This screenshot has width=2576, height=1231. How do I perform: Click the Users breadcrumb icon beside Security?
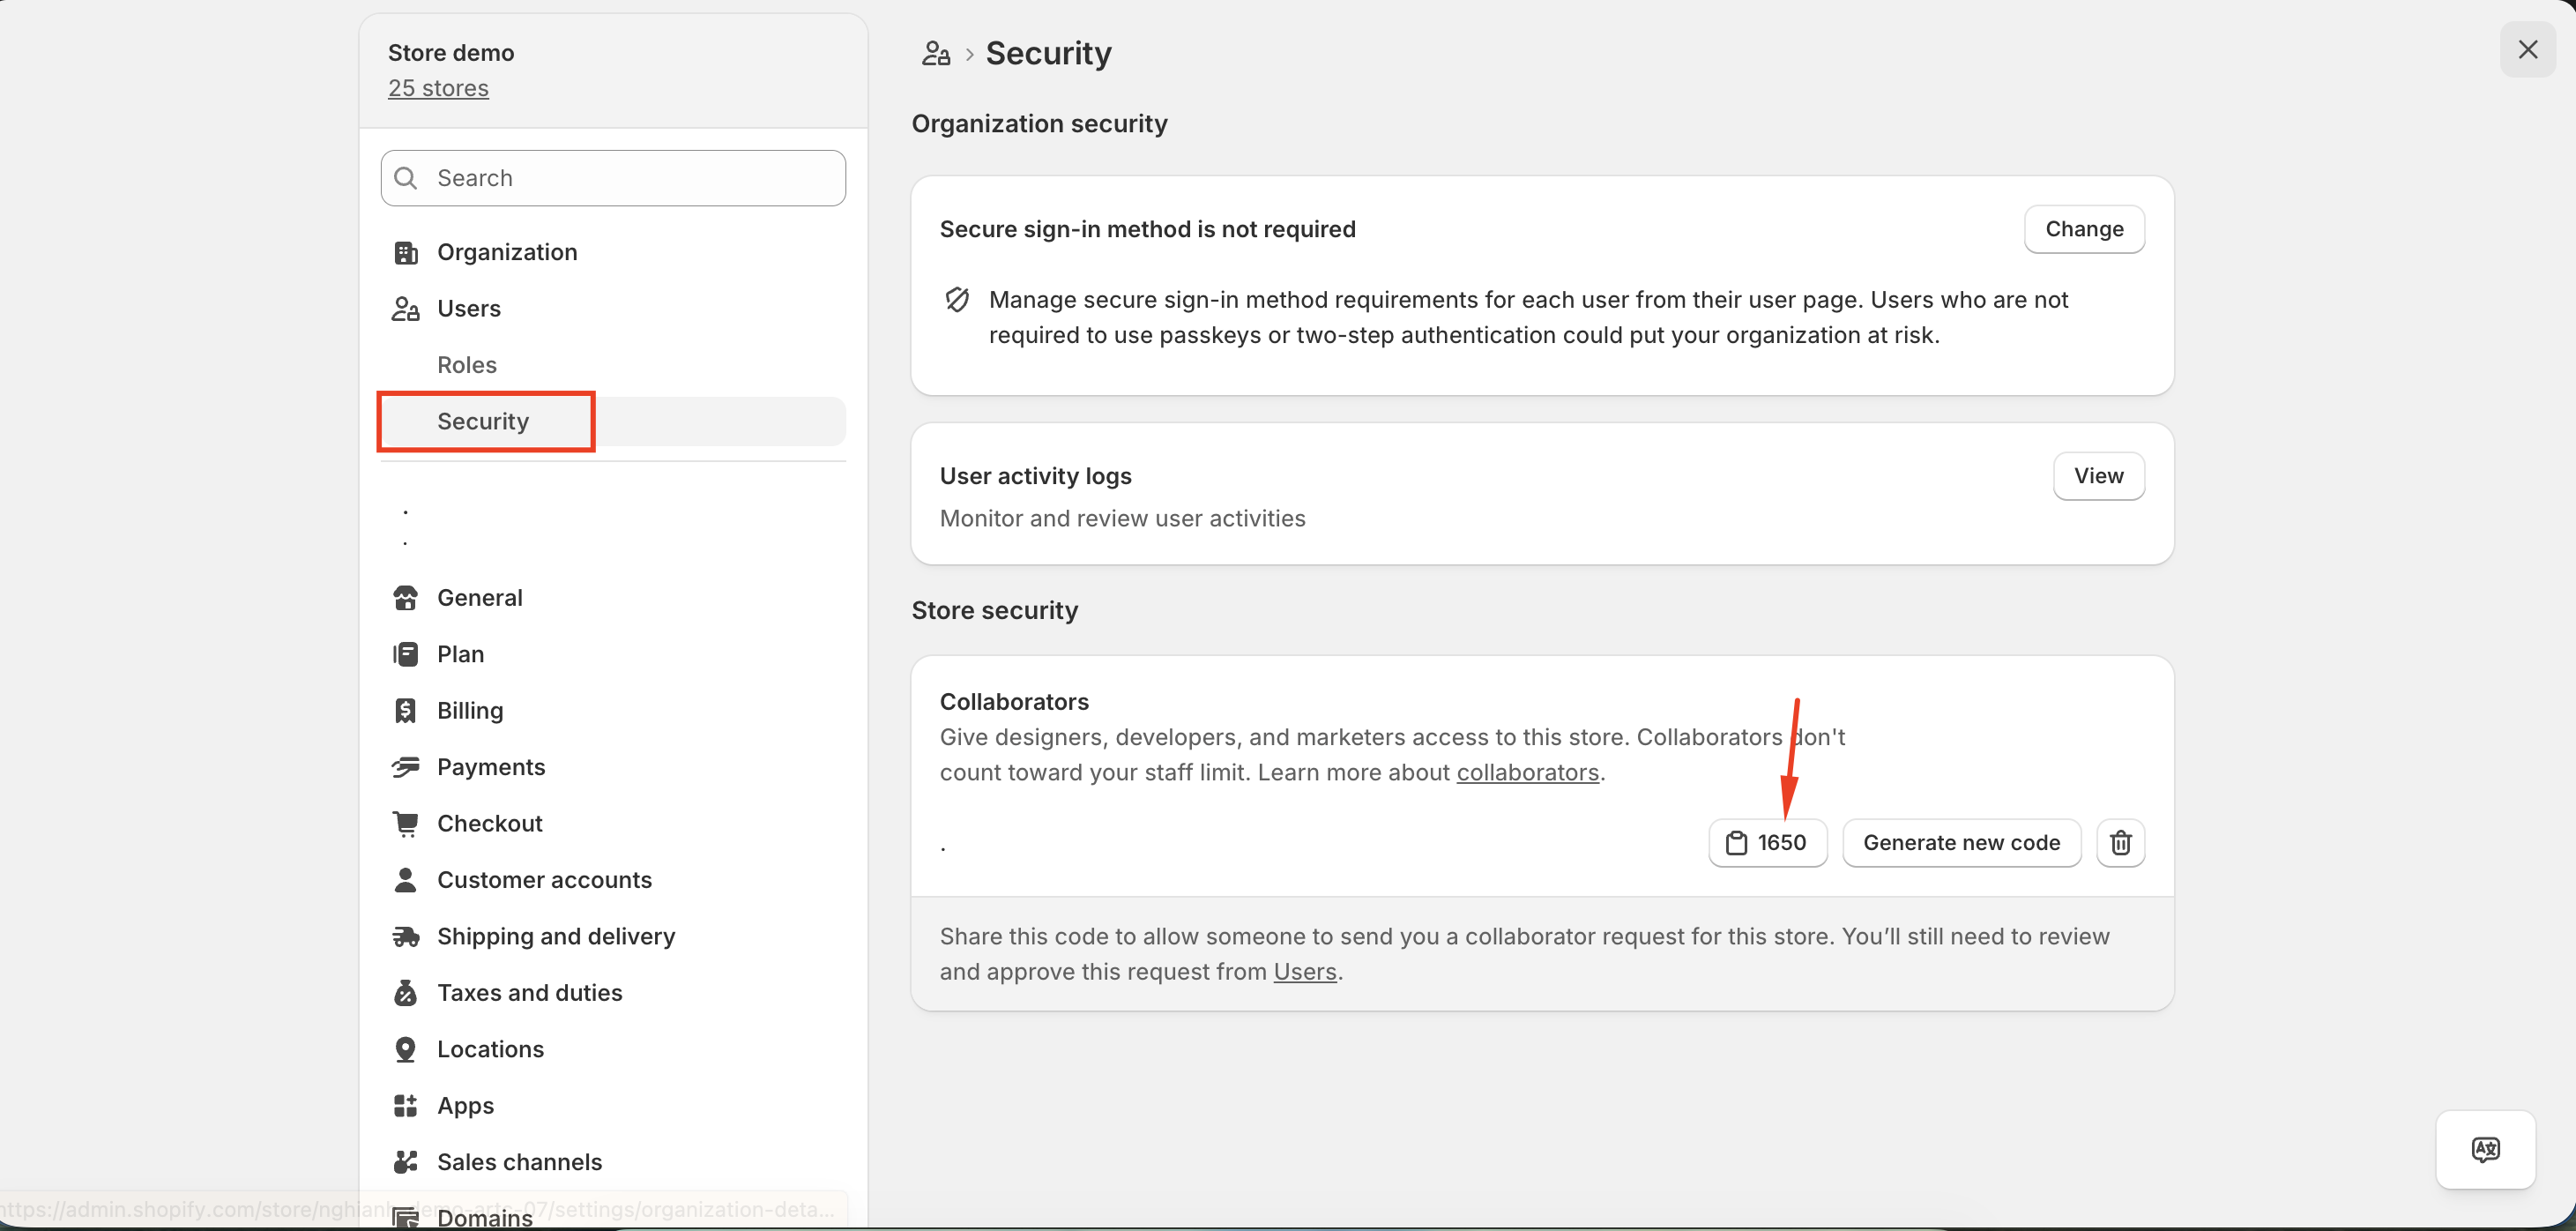pyautogui.click(x=936, y=53)
